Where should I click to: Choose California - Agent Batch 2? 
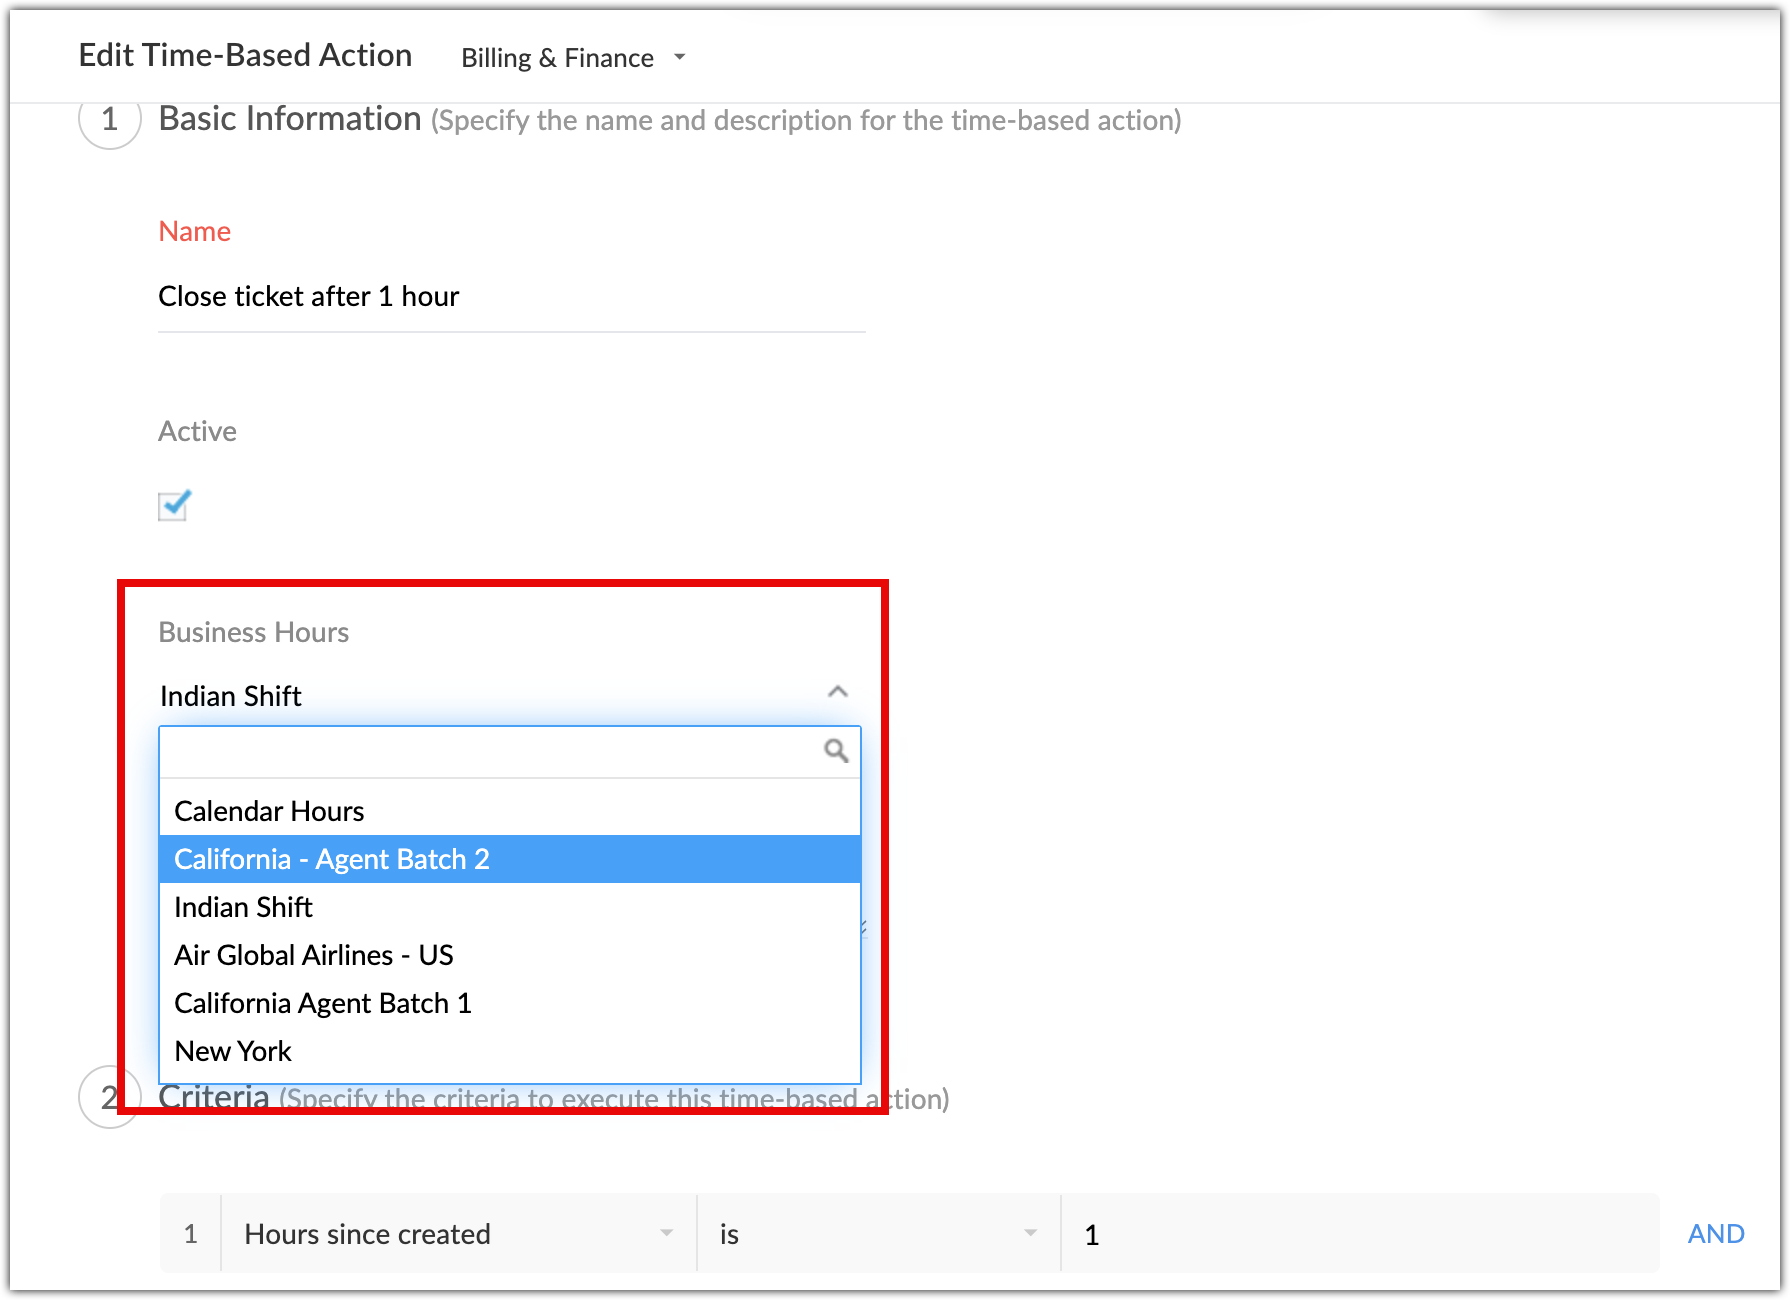click(332, 859)
